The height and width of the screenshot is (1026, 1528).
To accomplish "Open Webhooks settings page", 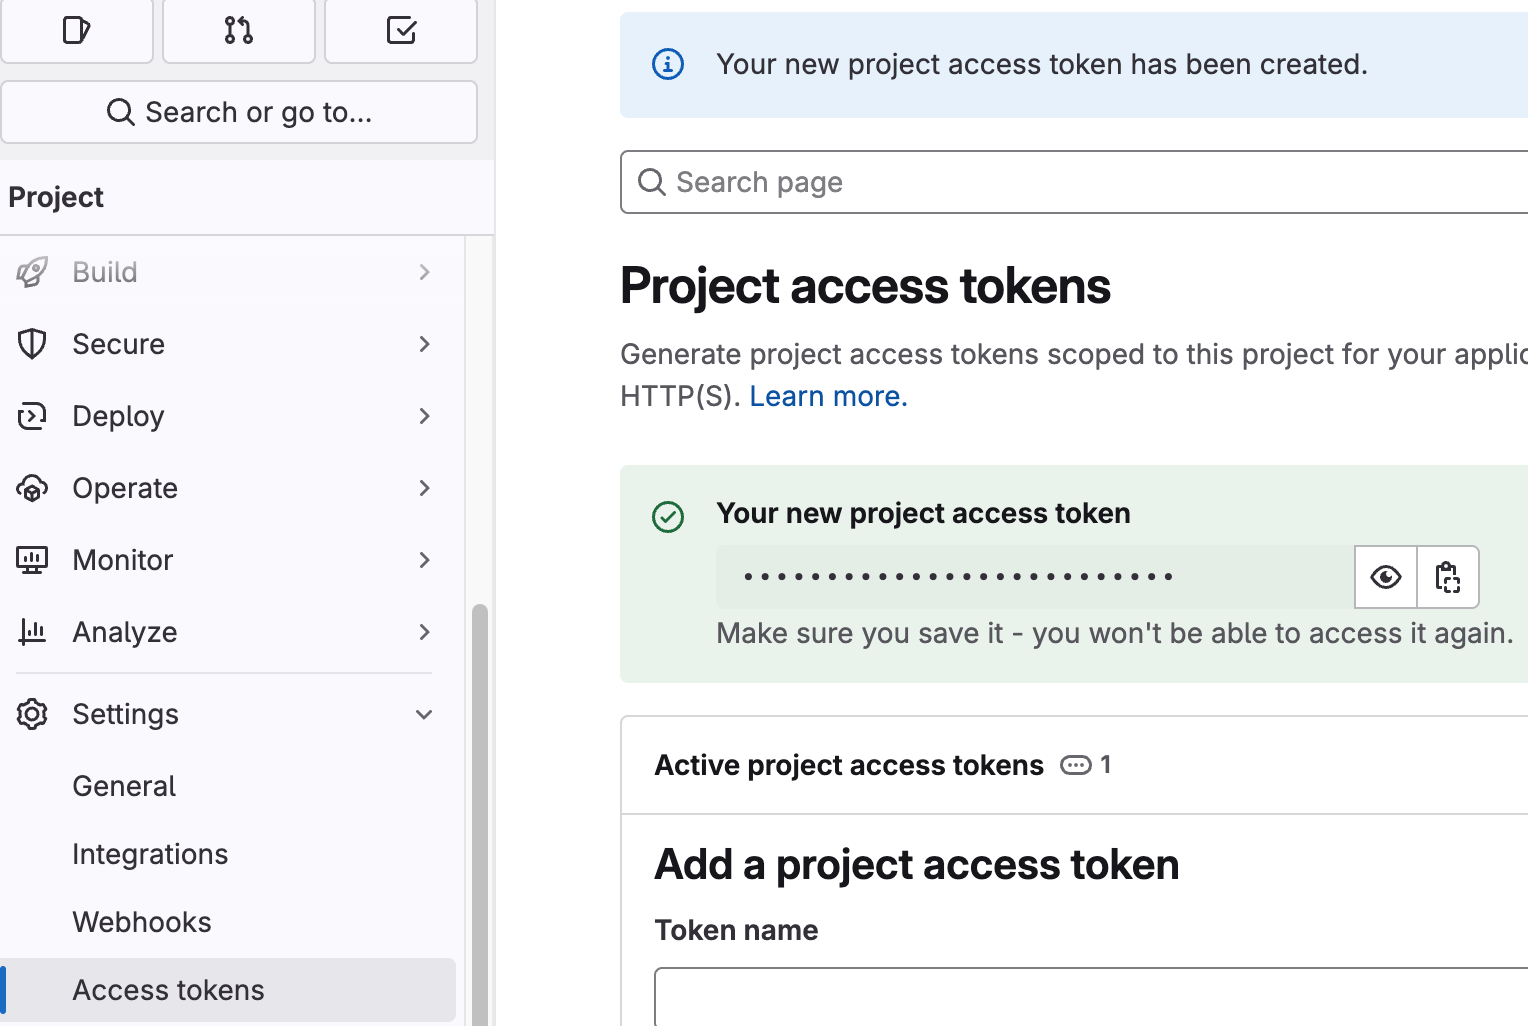I will 142,922.
